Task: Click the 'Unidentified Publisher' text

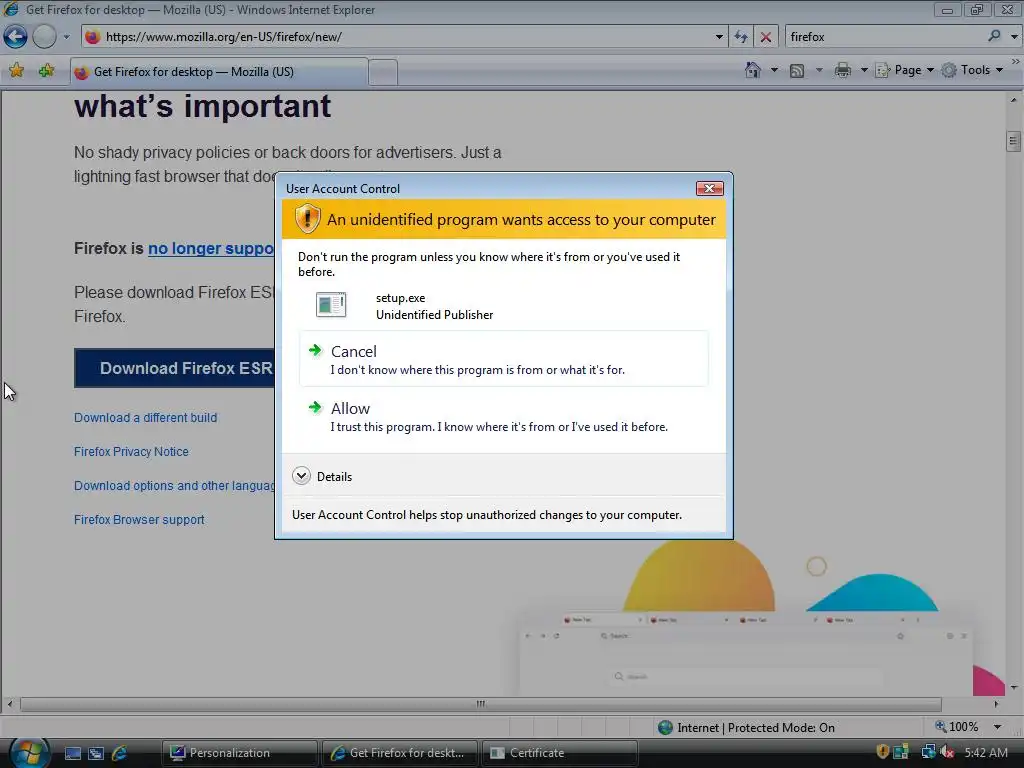Action: [x=434, y=315]
